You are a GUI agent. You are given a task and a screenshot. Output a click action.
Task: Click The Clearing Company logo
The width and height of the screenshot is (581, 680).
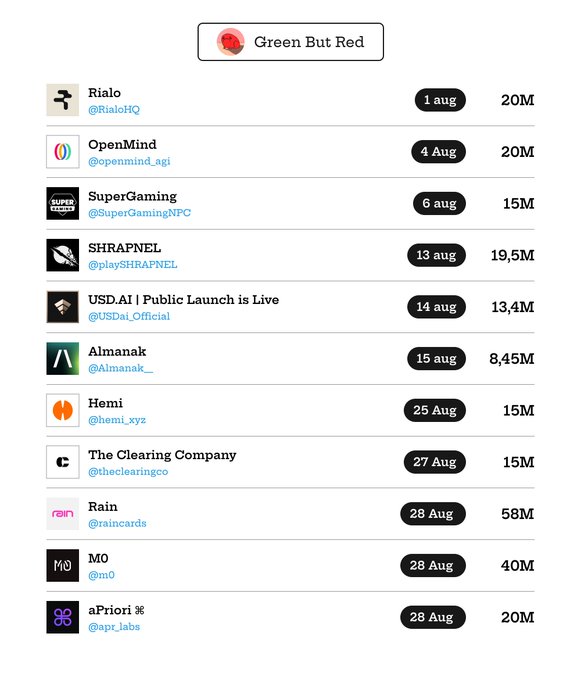click(x=62, y=462)
